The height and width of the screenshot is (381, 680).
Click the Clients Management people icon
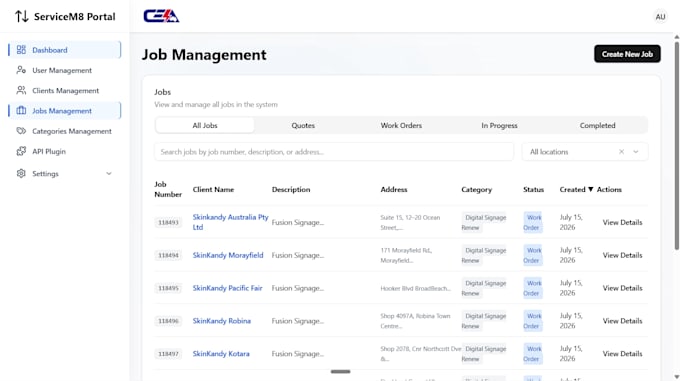pos(21,90)
